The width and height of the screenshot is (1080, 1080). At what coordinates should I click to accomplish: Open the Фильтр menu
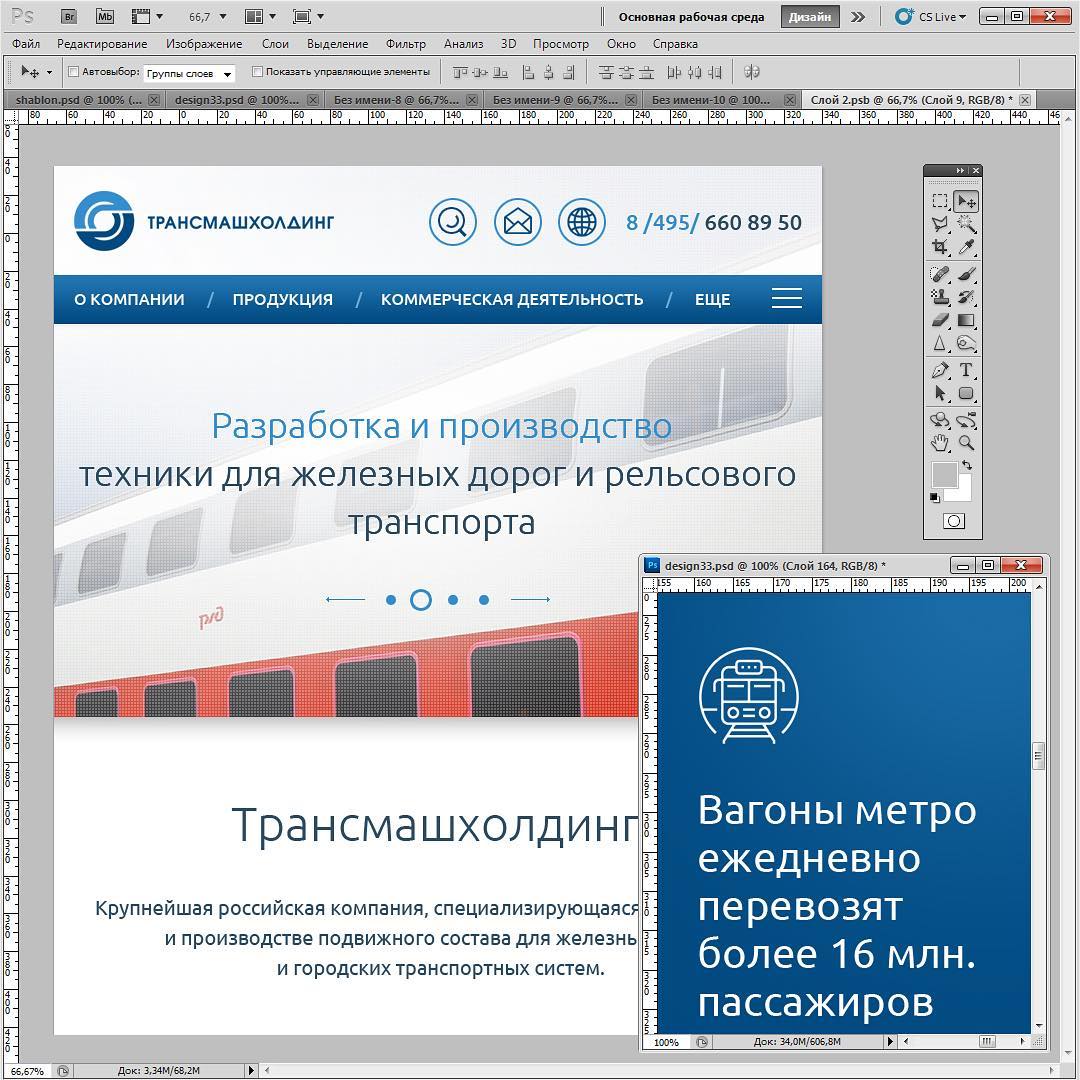(406, 43)
